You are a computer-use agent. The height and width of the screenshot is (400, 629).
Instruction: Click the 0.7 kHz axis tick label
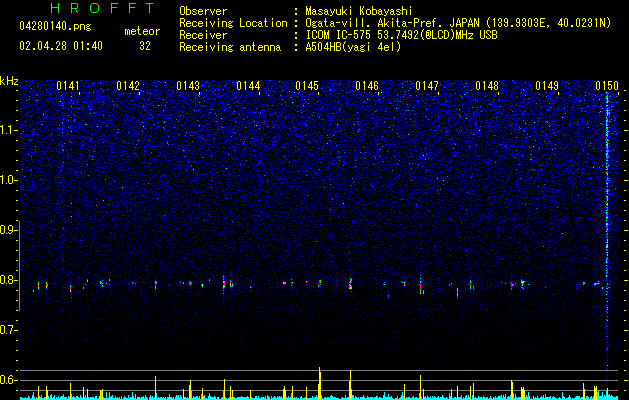coord(7,330)
